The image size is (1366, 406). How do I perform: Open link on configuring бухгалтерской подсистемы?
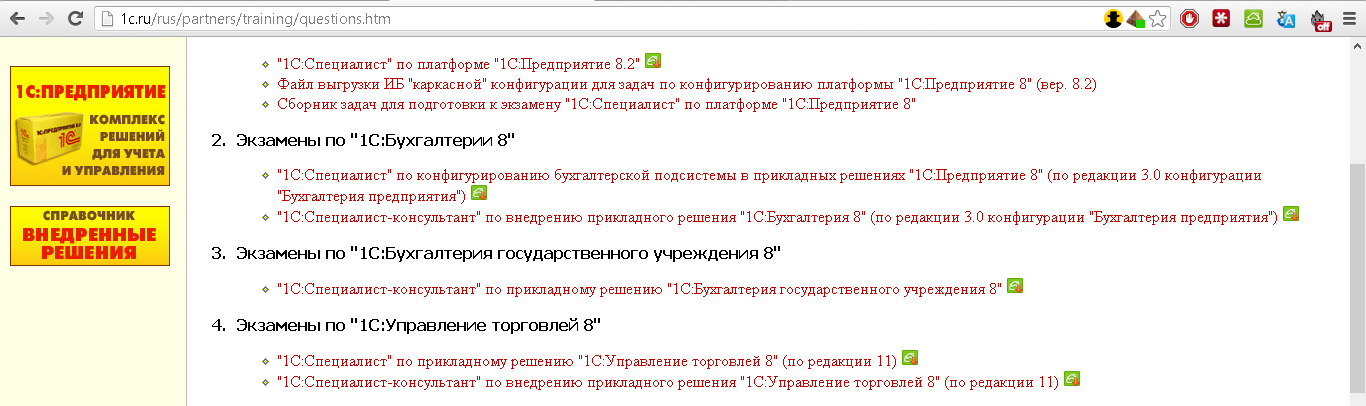pyautogui.click(x=769, y=185)
